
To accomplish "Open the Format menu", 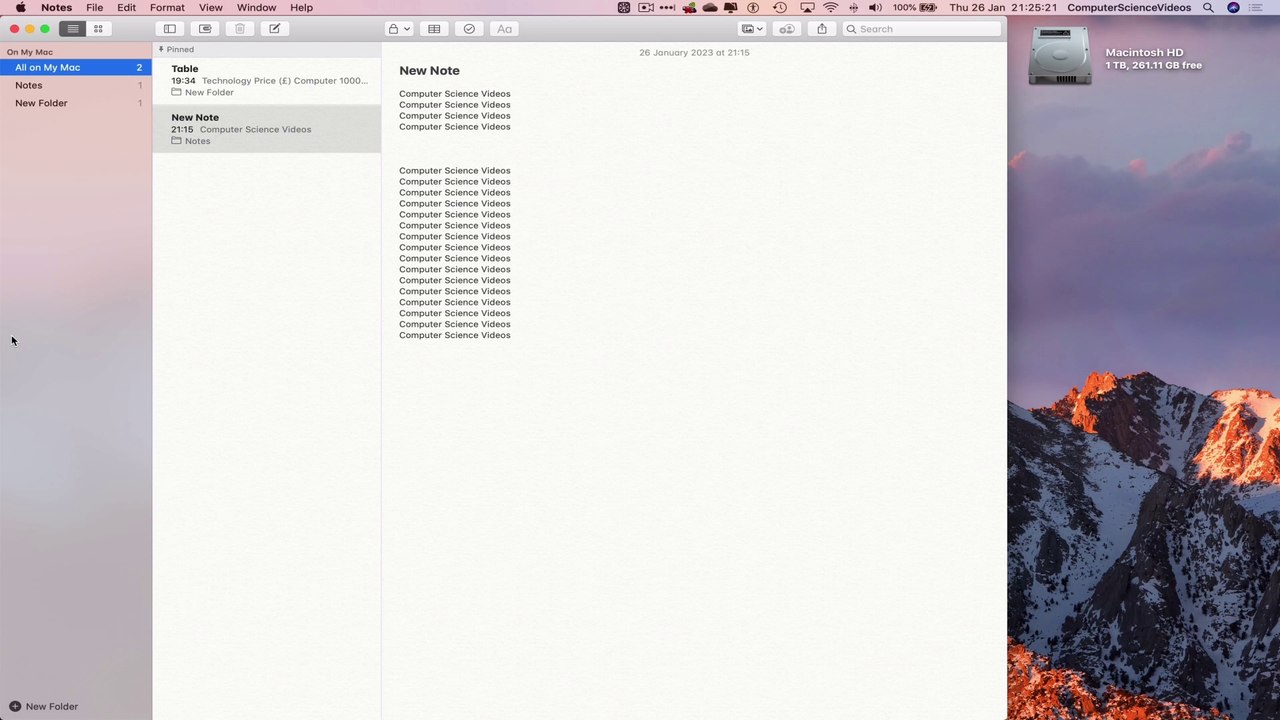I will click(x=167, y=7).
